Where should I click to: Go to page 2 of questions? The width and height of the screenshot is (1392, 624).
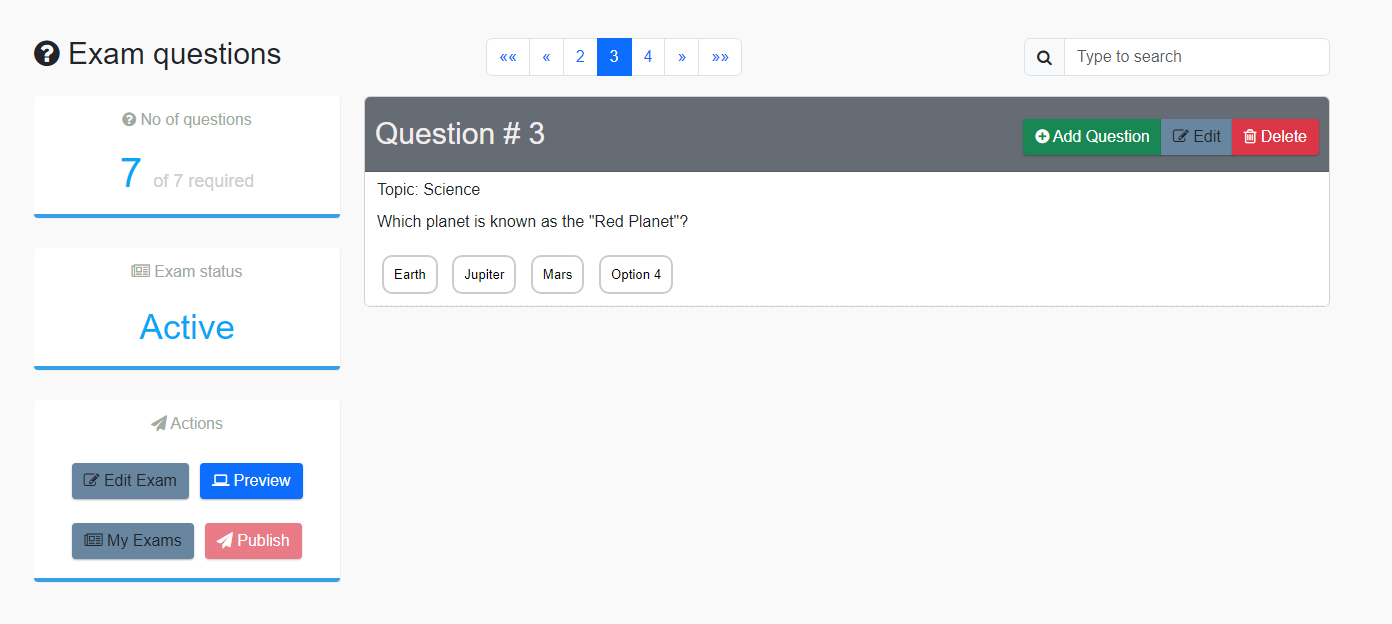pos(580,57)
